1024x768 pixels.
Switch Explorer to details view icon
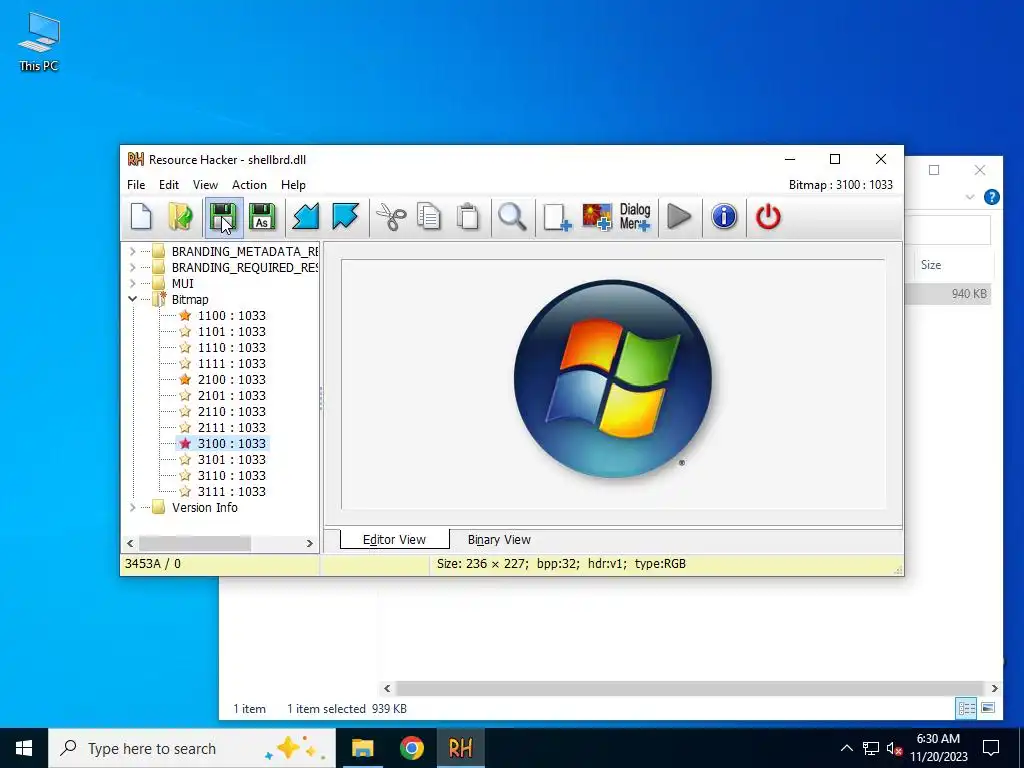[x=966, y=708]
